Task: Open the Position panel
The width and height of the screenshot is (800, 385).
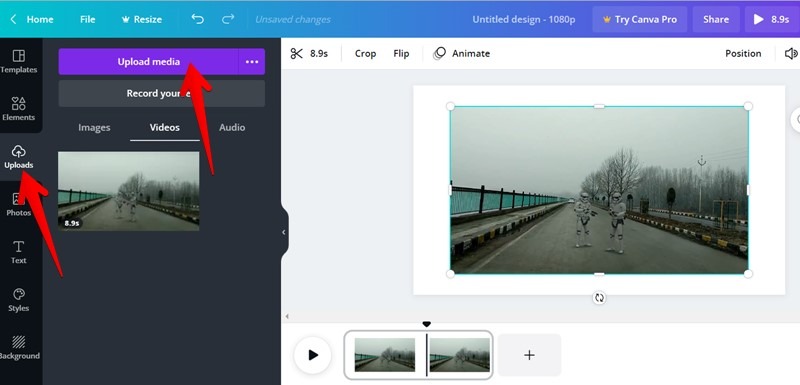Action: point(743,54)
